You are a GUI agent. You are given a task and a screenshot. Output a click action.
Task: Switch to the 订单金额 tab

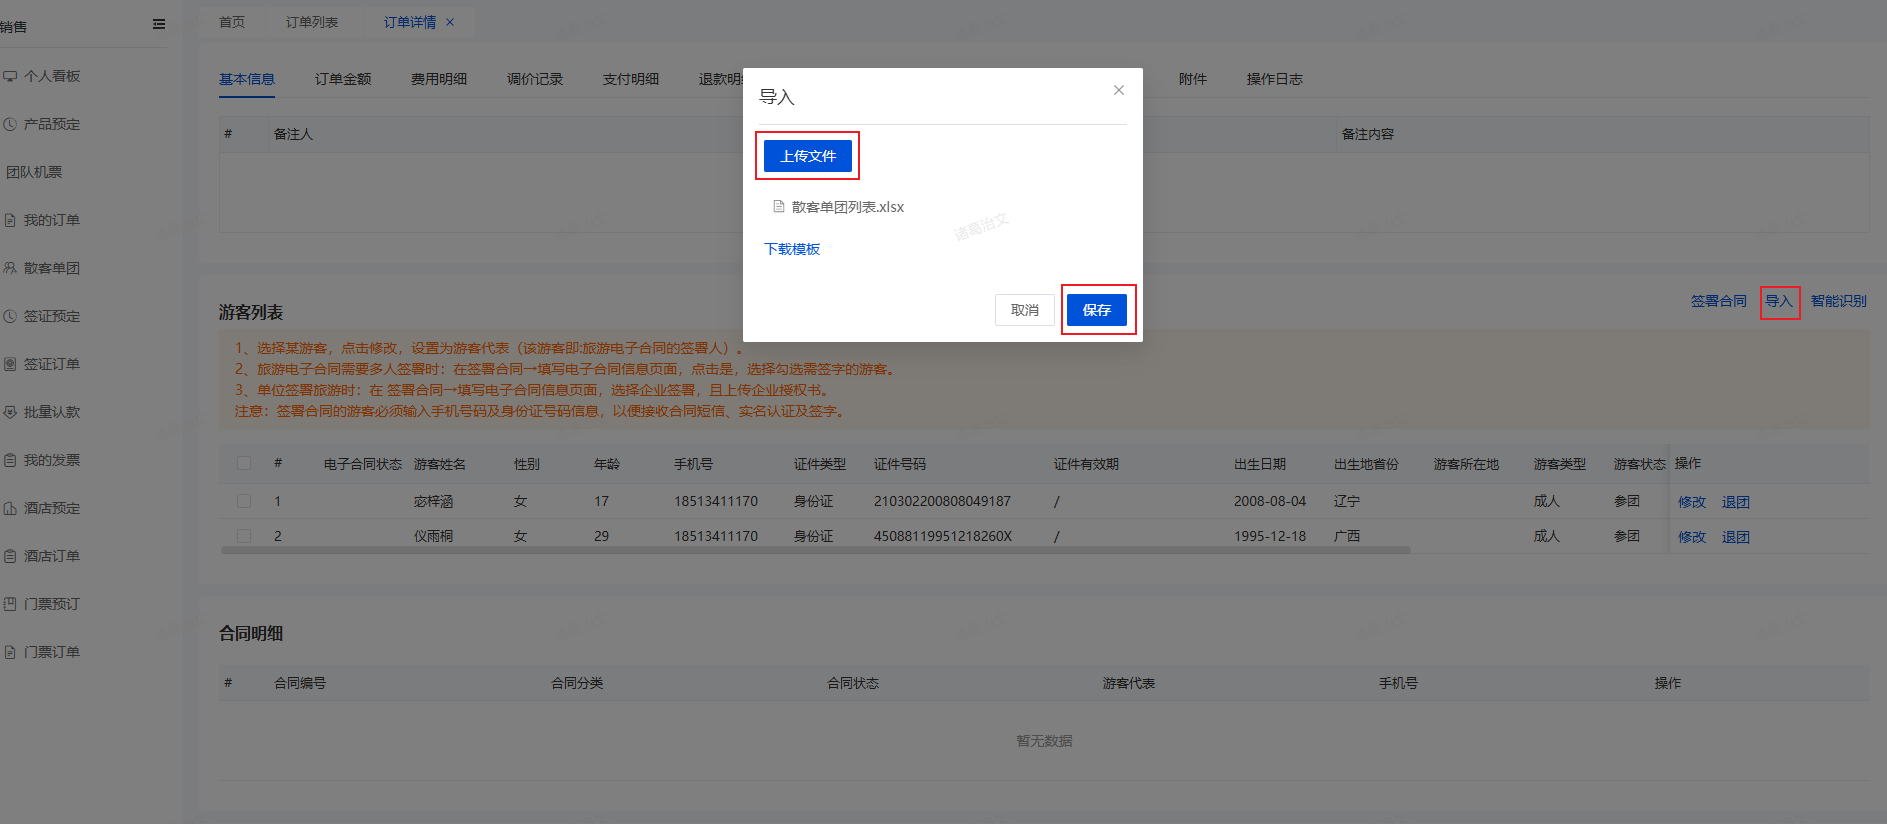[x=343, y=79]
